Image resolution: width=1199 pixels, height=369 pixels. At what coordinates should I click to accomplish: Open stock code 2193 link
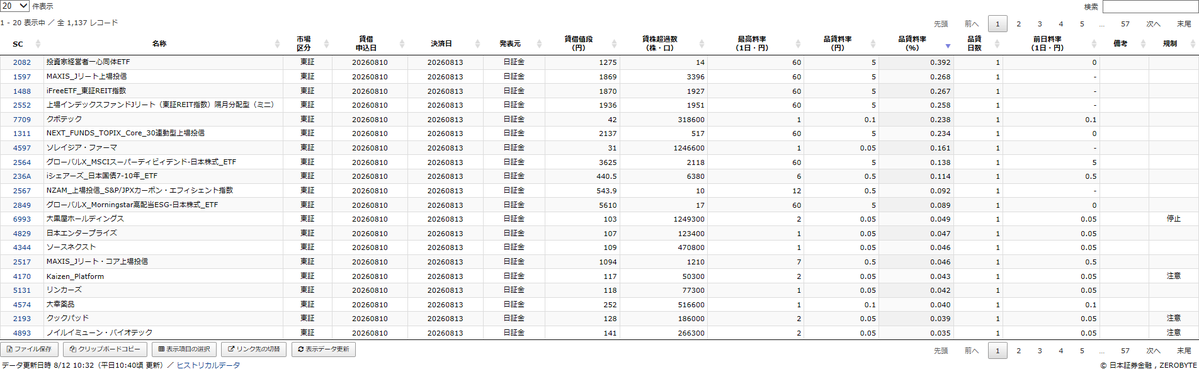pyautogui.click(x=22, y=319)
